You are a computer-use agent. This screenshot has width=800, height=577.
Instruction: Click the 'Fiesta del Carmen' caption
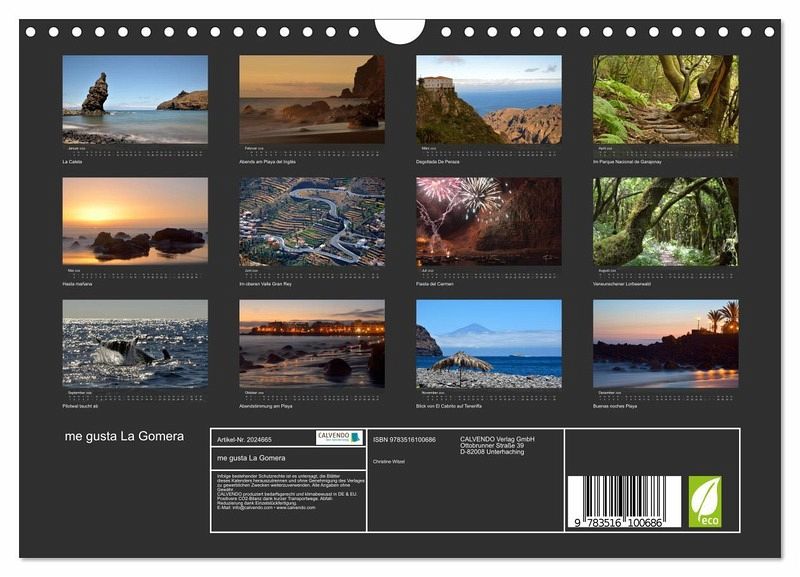pyautogui.click(x=435, y=284)
